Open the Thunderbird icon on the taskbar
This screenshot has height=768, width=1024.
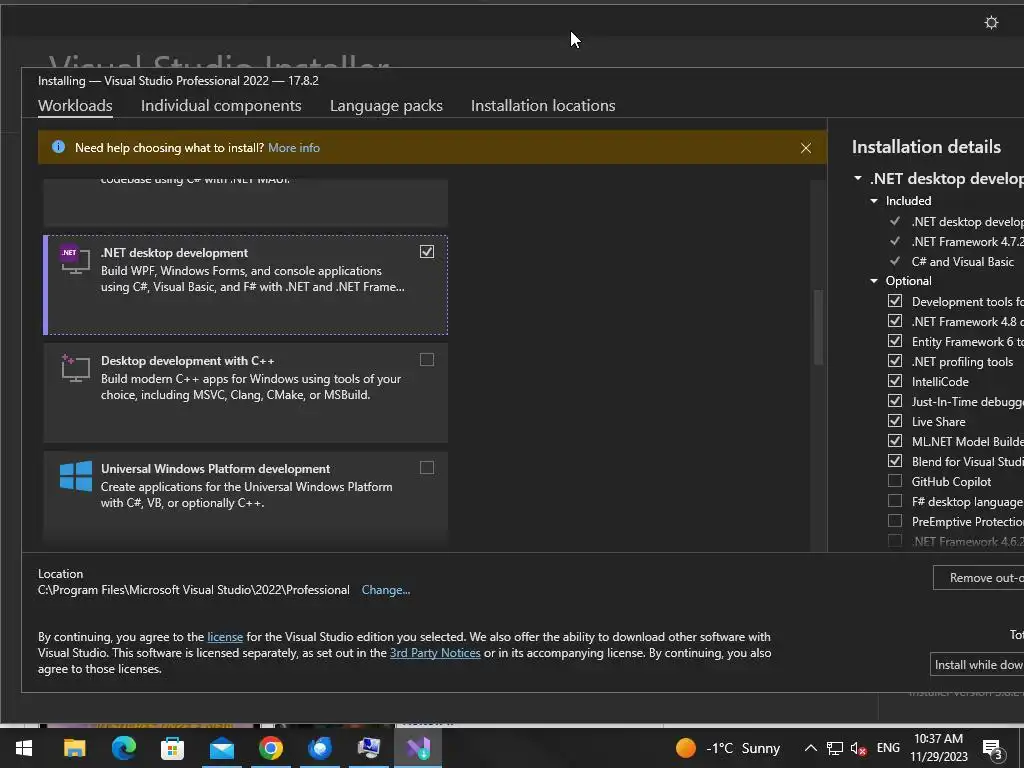(320, 748)
